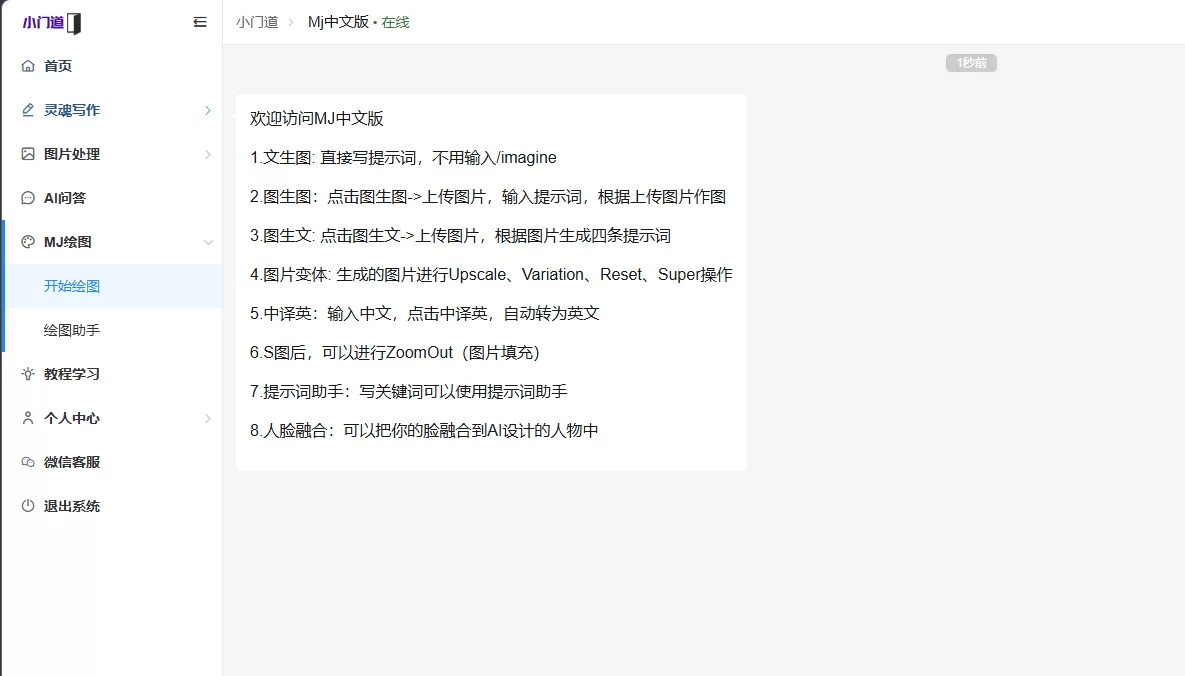Collapse the MJ绘图 submenu arrow
This screenshot has height=676, width=1185.
click(208, 242)
